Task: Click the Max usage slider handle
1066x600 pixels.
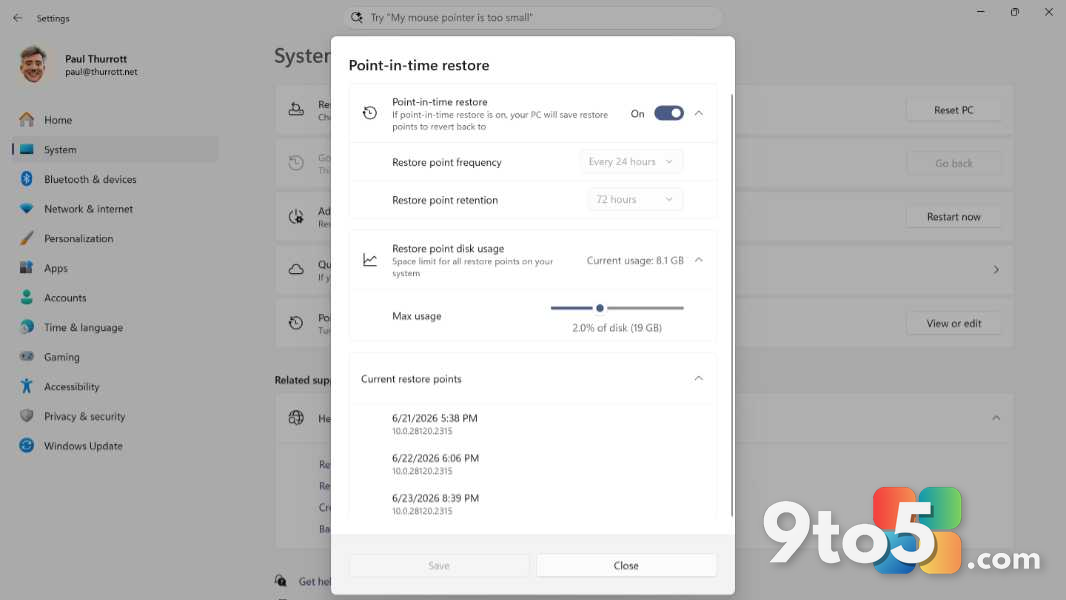Action: click(600, 308)
